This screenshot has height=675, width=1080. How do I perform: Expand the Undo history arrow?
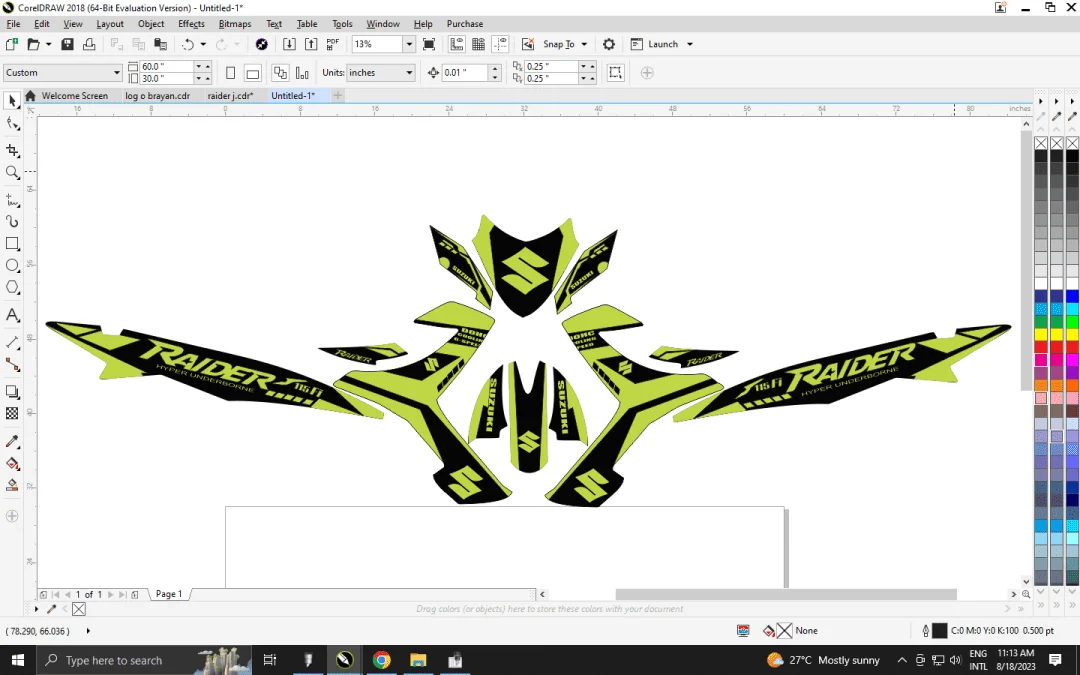(203, 44)
